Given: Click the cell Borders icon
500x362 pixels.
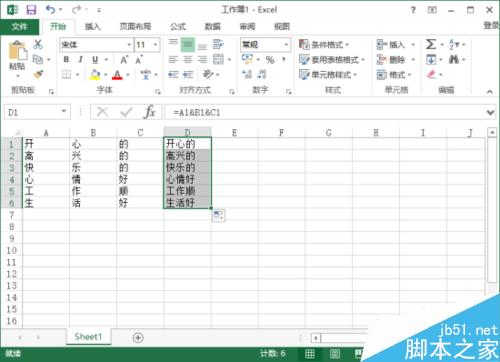Looking at the screenshot, I should 67,74.
